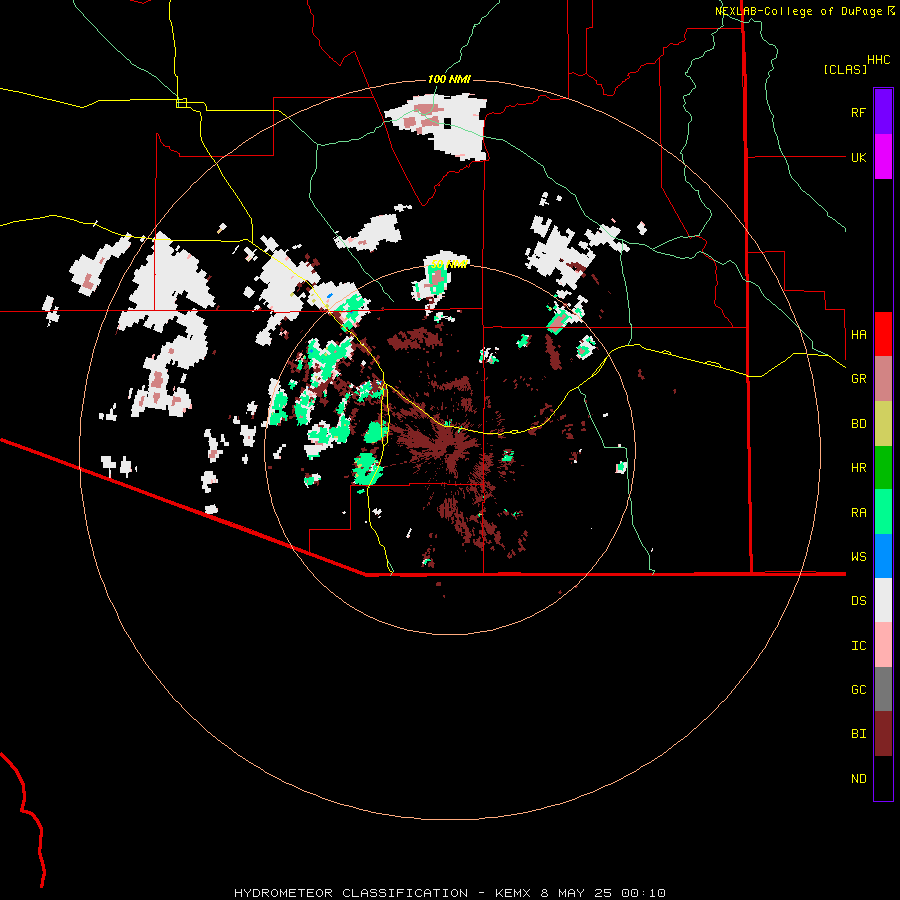Click the GC gray legend swatch
The image size is (900, 900).
click(883, 689)
